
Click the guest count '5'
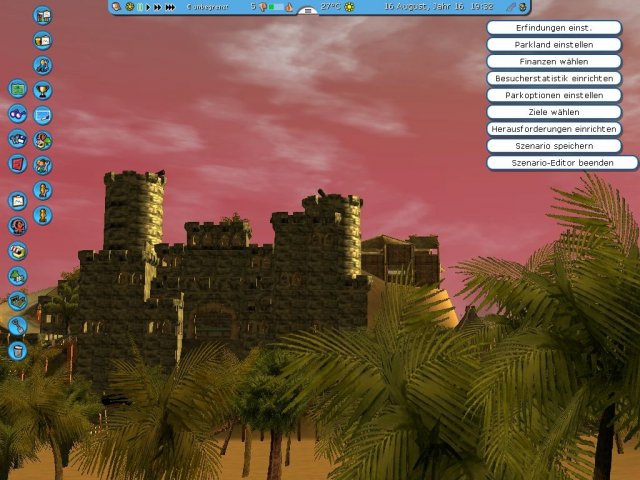253,7
